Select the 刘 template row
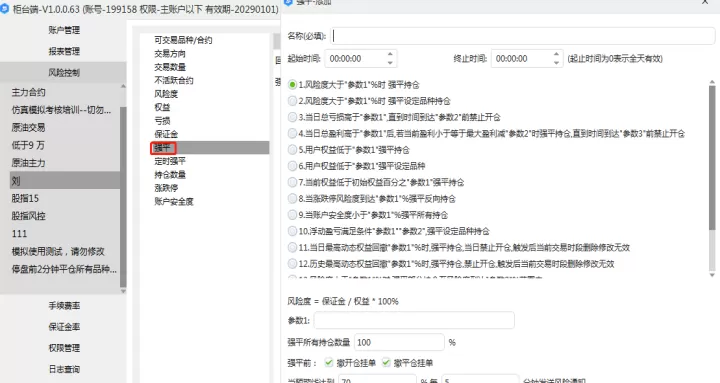Viewport: 720px width, 383px height. coord(64,180)
